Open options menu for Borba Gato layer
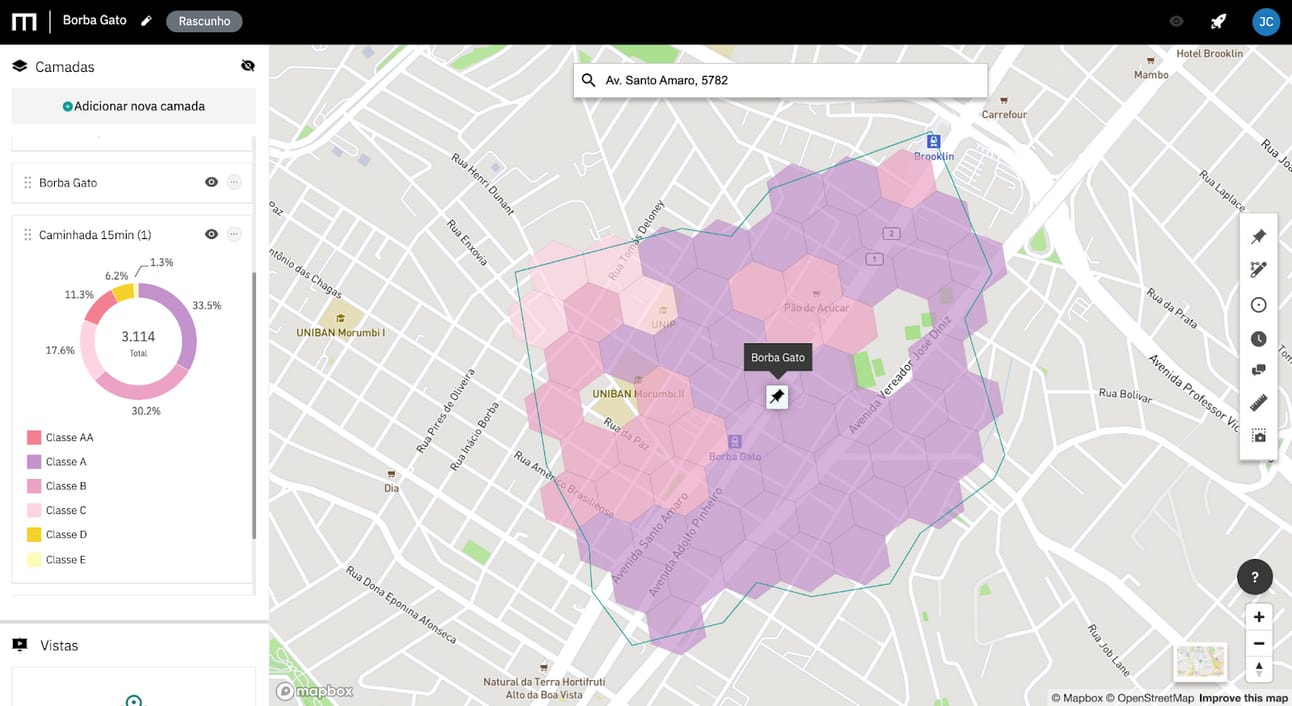The image size is (1292, 706). 234,182
